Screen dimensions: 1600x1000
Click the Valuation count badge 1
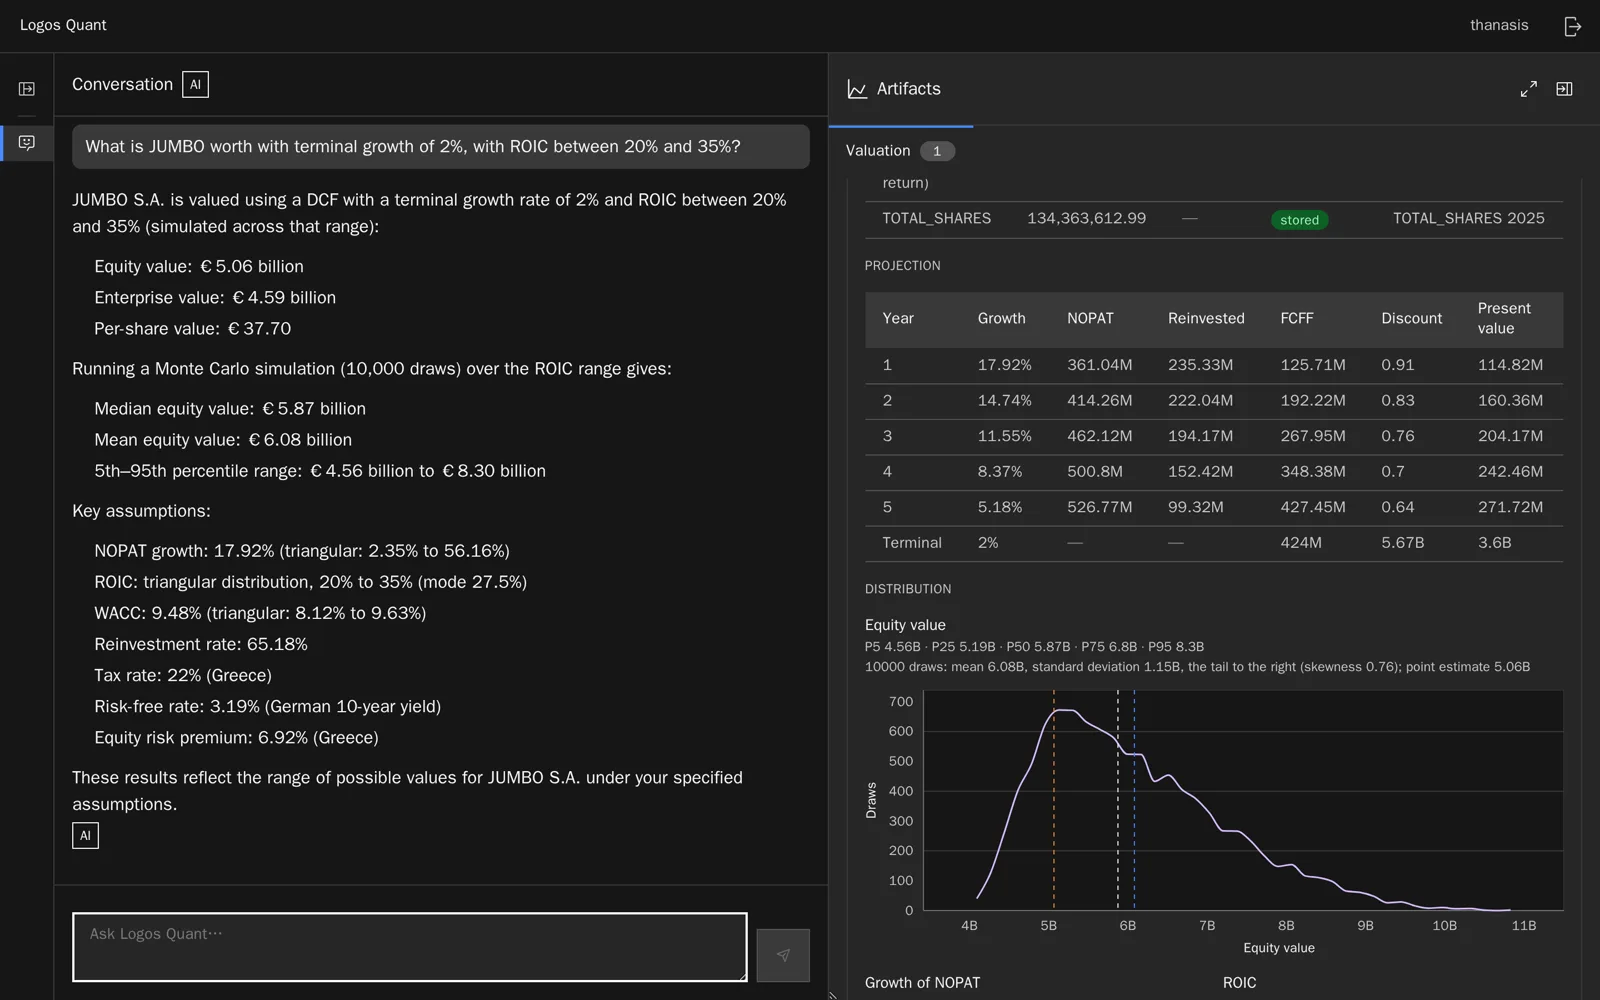pos(937,151)
